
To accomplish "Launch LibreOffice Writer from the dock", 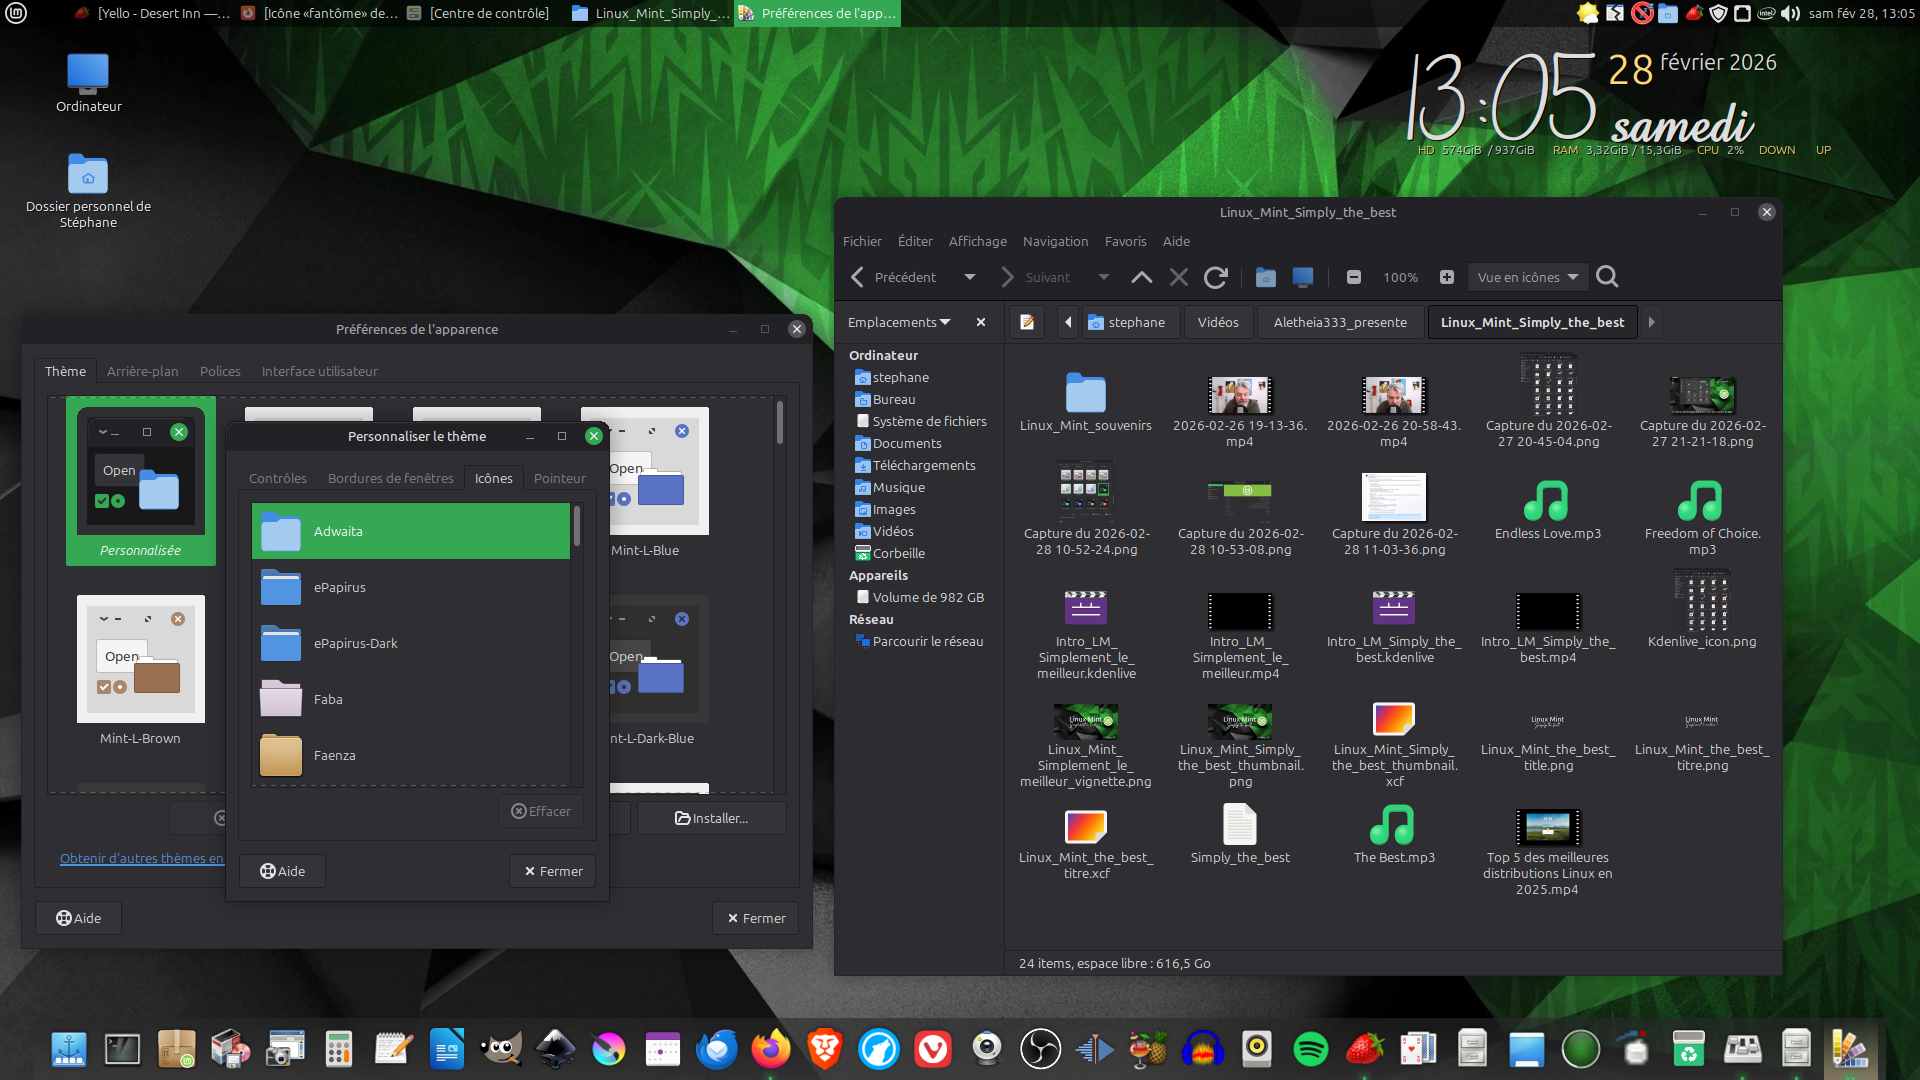I will pos(447,1049).
